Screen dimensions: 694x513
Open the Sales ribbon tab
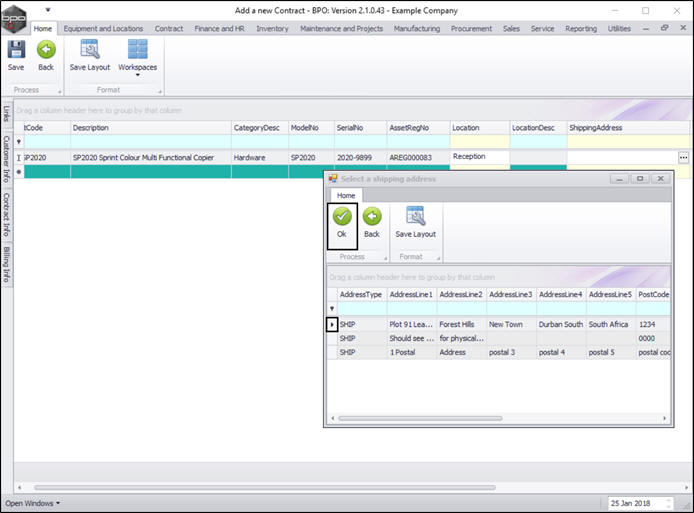tap(511, 29)
